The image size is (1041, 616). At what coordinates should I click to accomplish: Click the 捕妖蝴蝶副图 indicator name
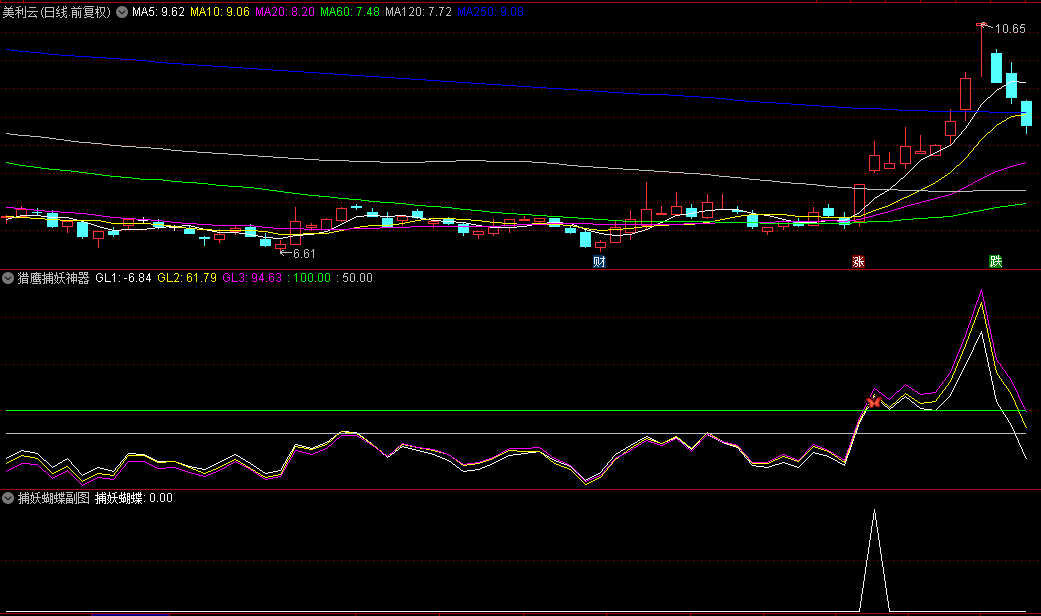[53, 497]
